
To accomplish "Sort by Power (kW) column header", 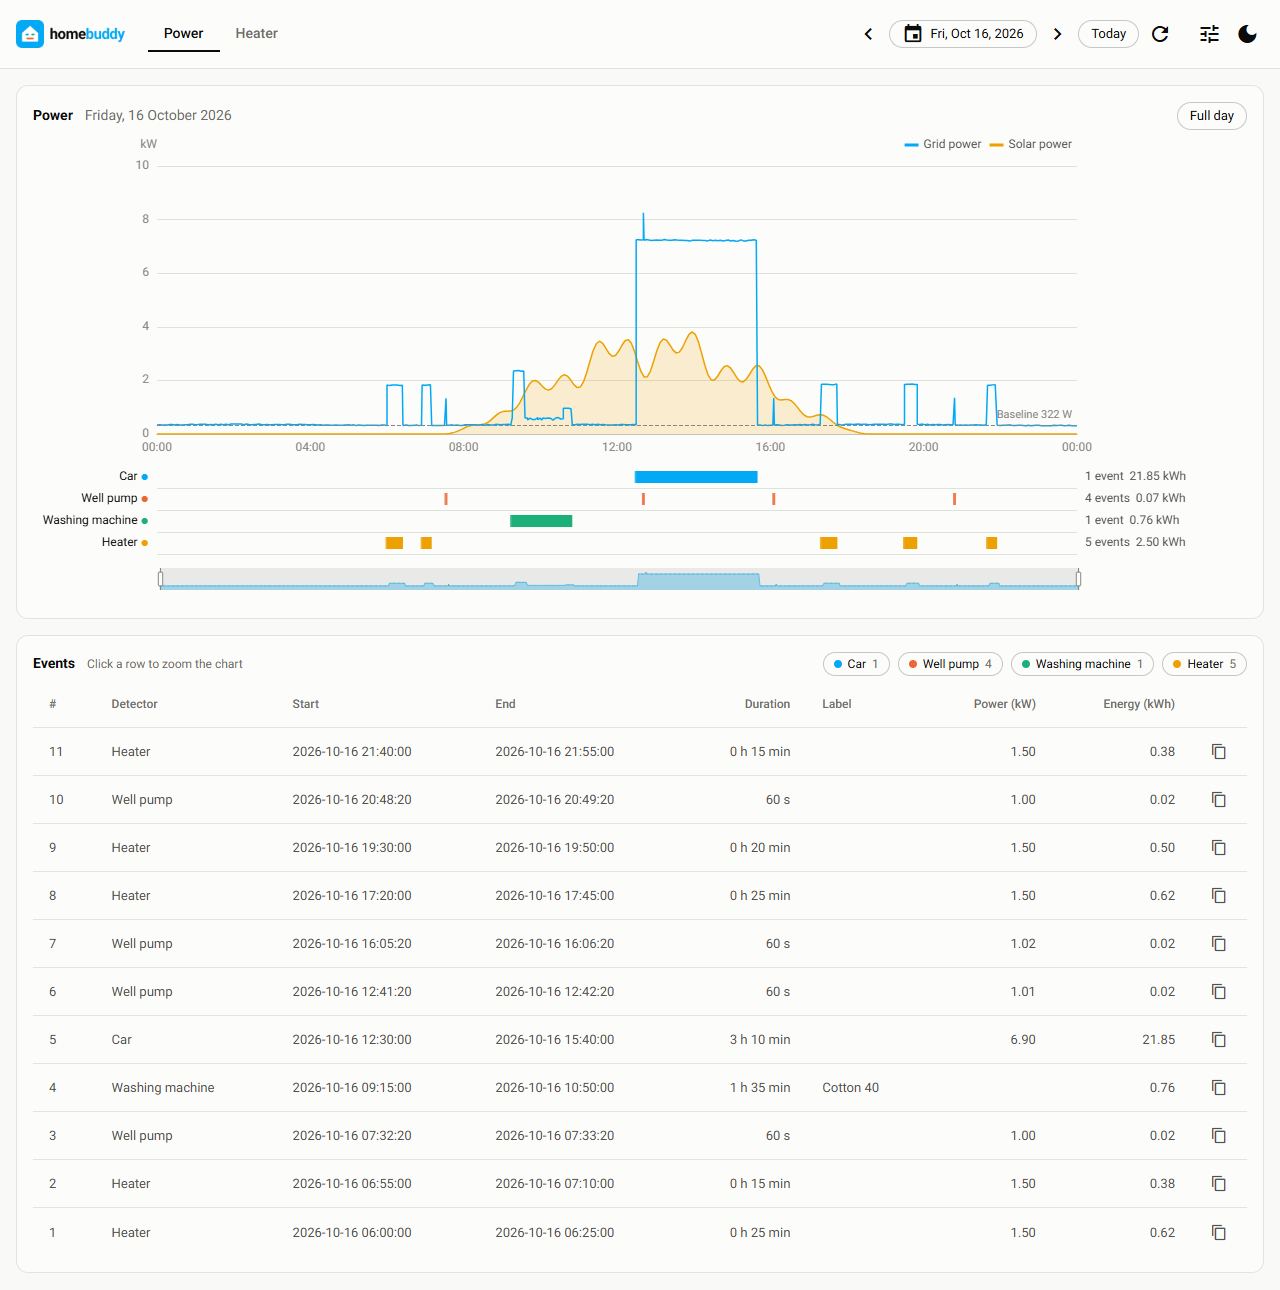I will tap(1004, 704).
